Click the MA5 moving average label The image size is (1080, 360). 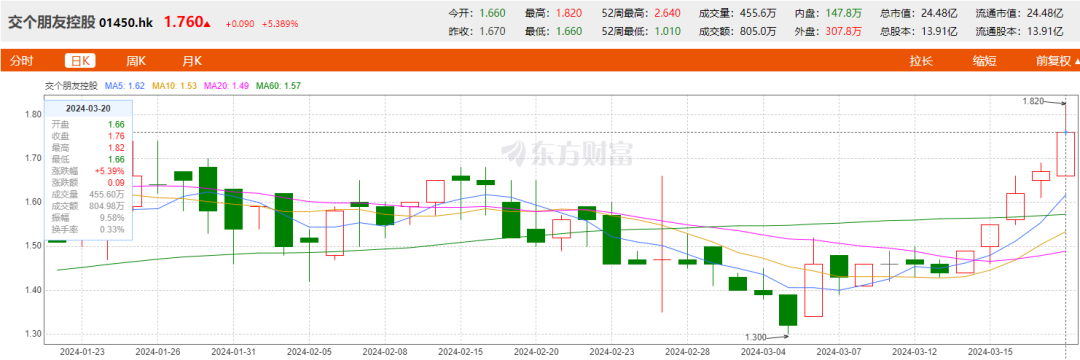124,86
